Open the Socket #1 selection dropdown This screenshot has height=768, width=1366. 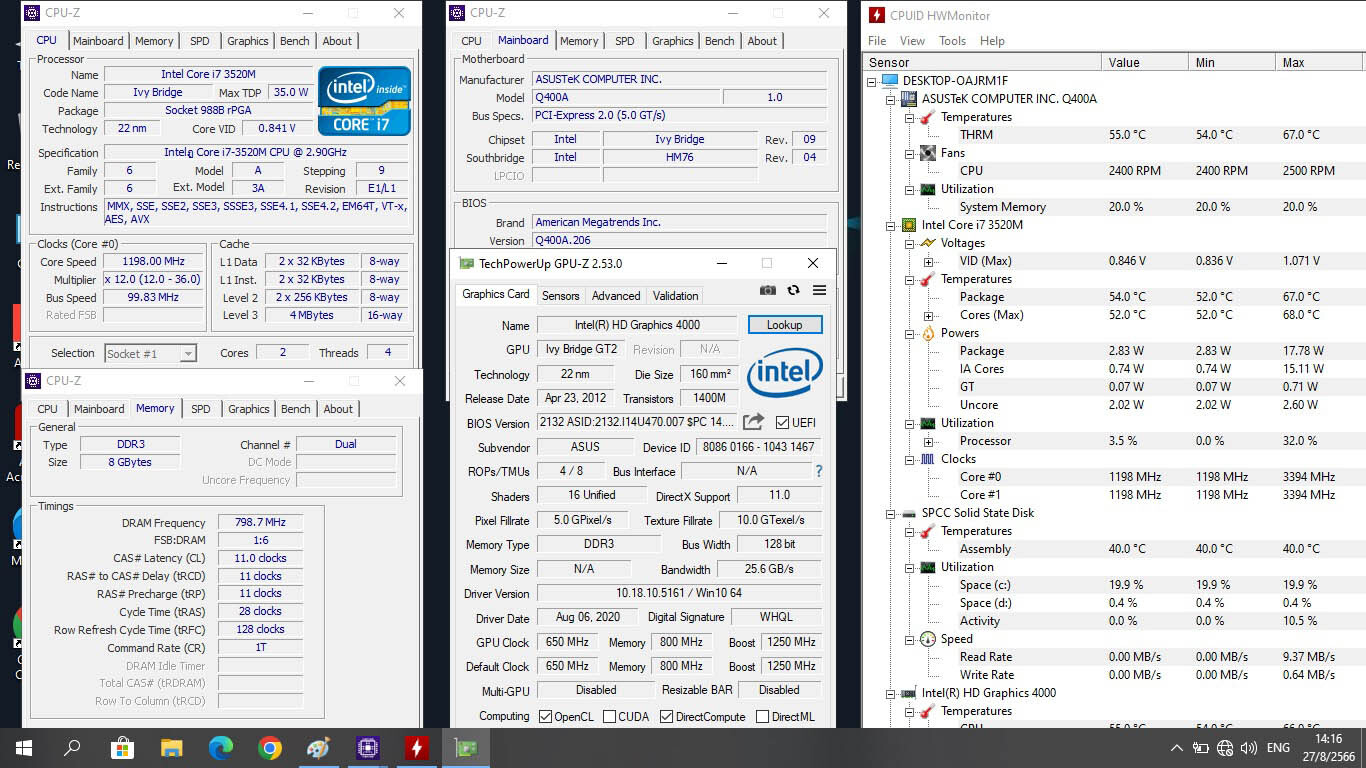[x=186, y=353]
